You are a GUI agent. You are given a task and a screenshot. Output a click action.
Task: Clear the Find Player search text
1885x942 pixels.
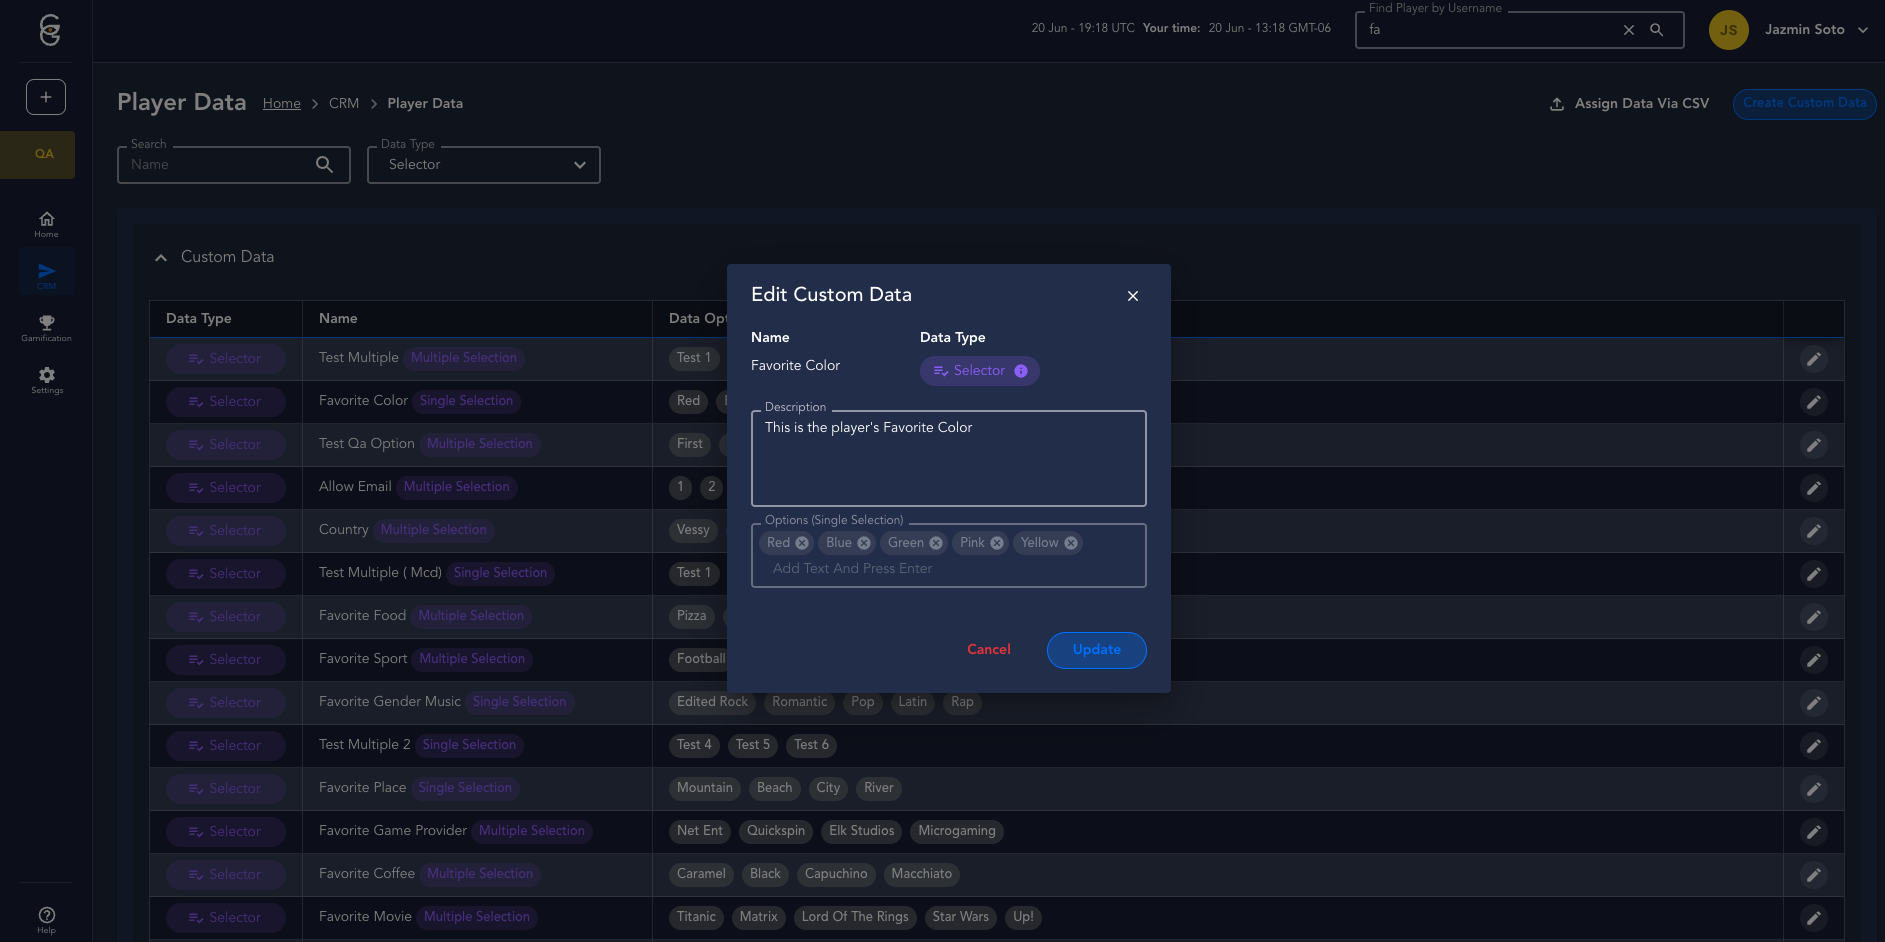point(1629,30)
